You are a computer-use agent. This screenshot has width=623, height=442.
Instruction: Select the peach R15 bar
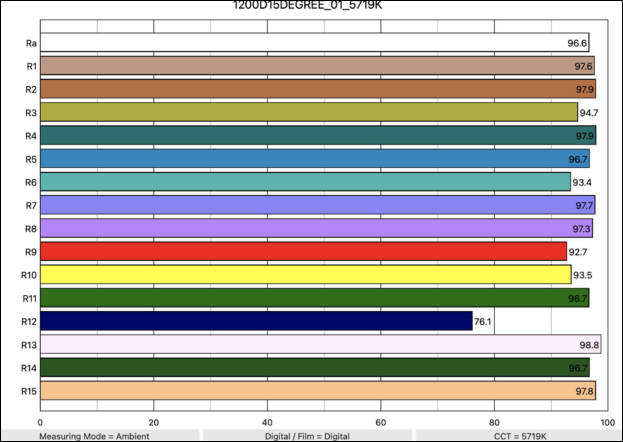300,391
